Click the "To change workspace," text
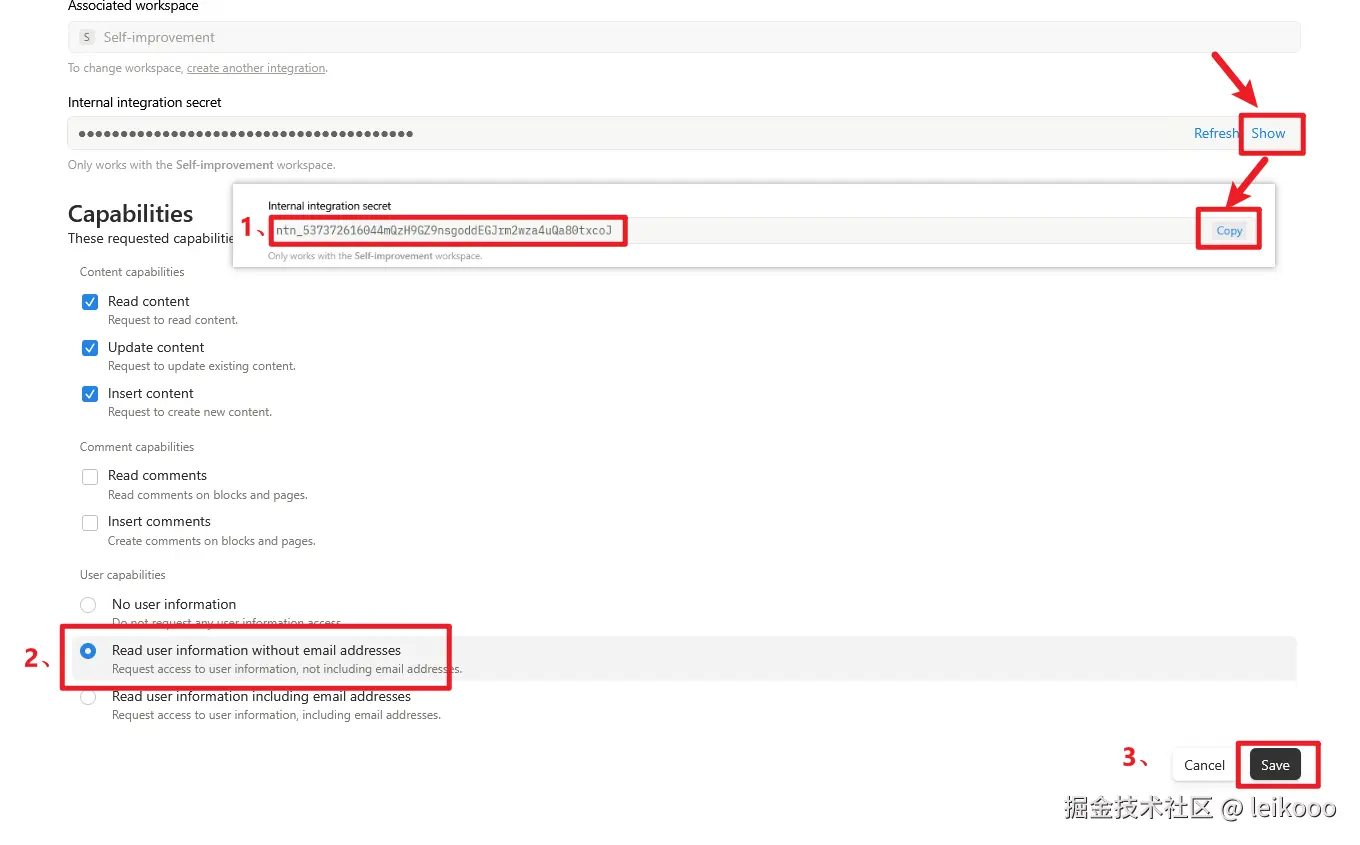Image resolution: width=1360 pixels, height=845 pixels. [x=126, y=68]
